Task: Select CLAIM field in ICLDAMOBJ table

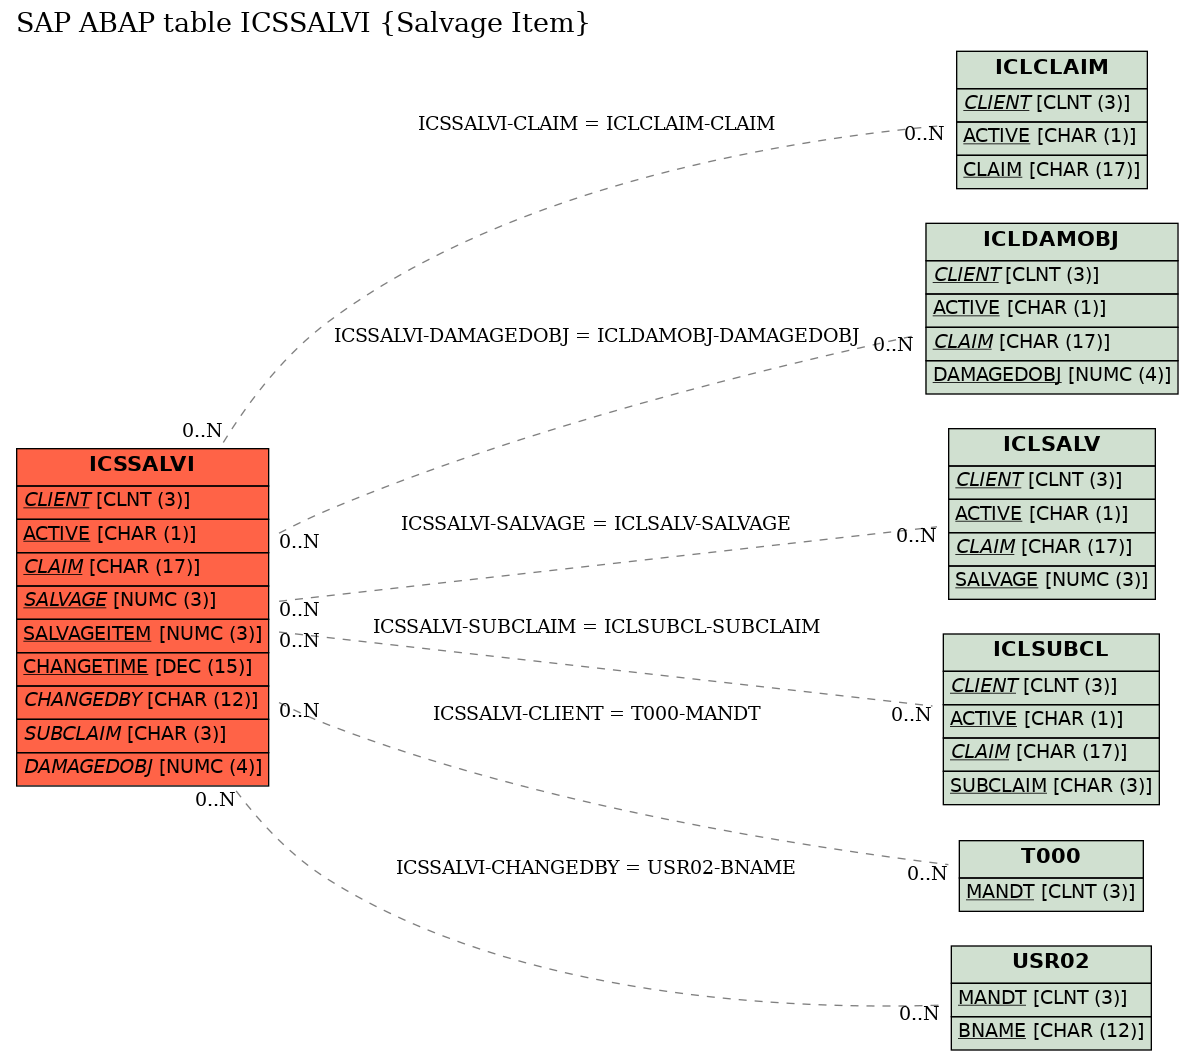Action: point(1051,342)
